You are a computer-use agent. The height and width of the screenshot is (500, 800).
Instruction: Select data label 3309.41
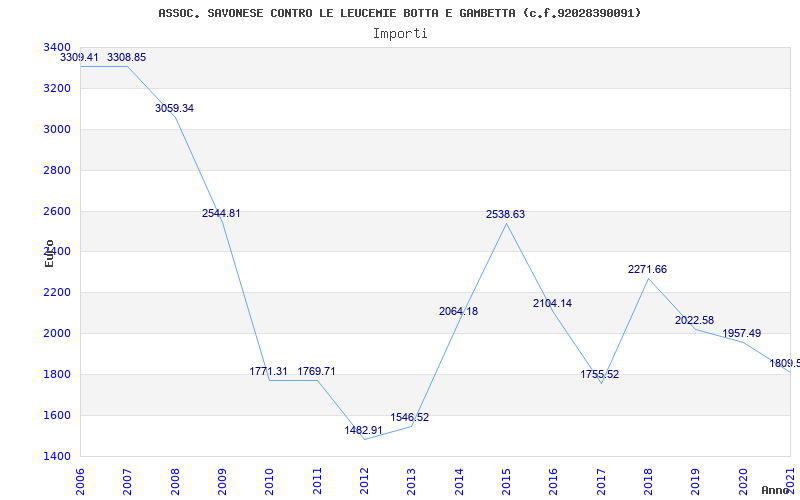(79, 58)
